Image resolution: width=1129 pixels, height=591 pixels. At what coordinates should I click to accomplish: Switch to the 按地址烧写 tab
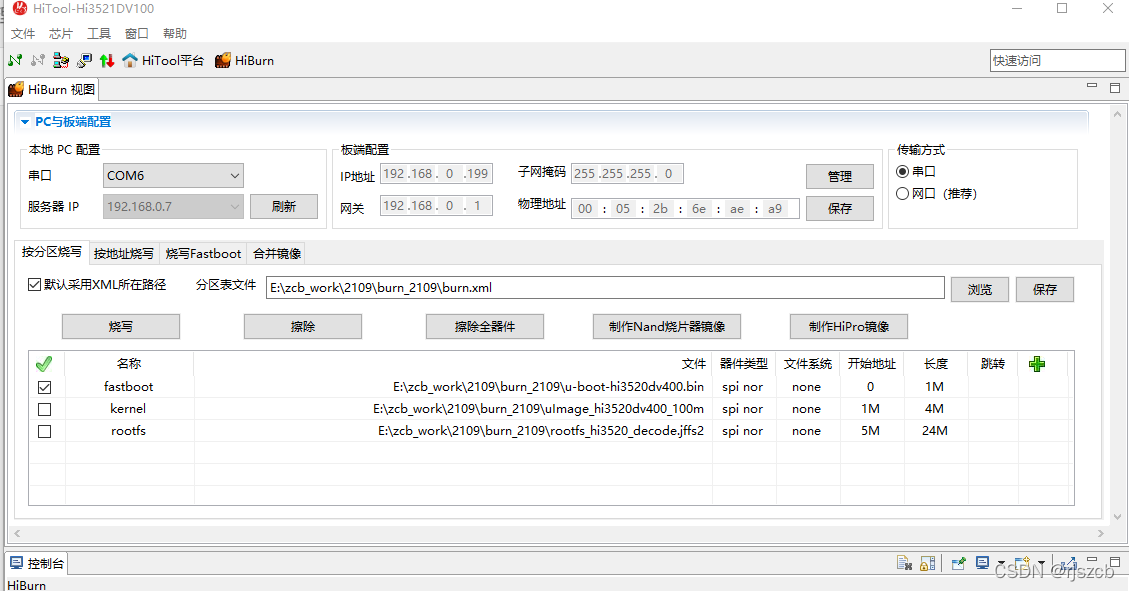(124, 253)
